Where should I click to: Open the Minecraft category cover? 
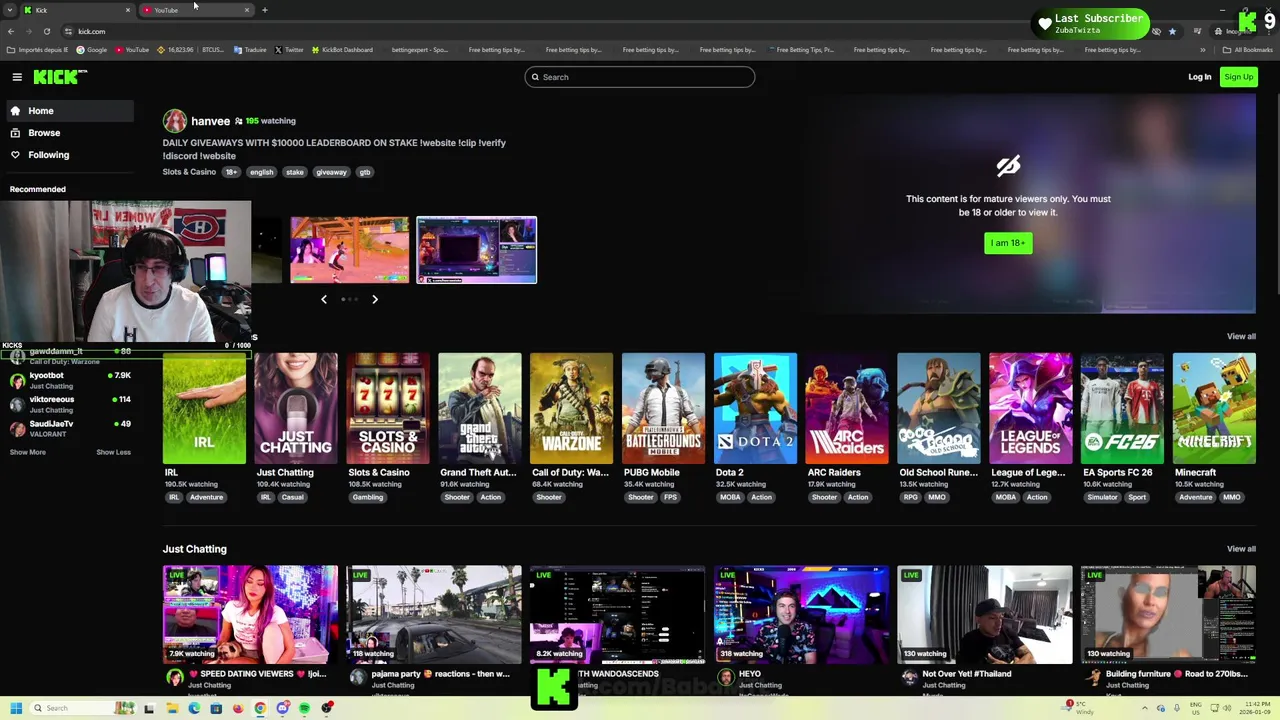pos(1214,408)
